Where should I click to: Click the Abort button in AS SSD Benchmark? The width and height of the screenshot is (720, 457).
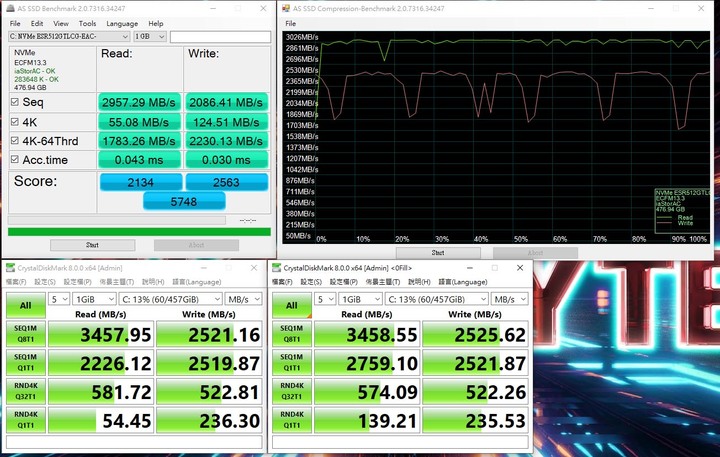196,245
